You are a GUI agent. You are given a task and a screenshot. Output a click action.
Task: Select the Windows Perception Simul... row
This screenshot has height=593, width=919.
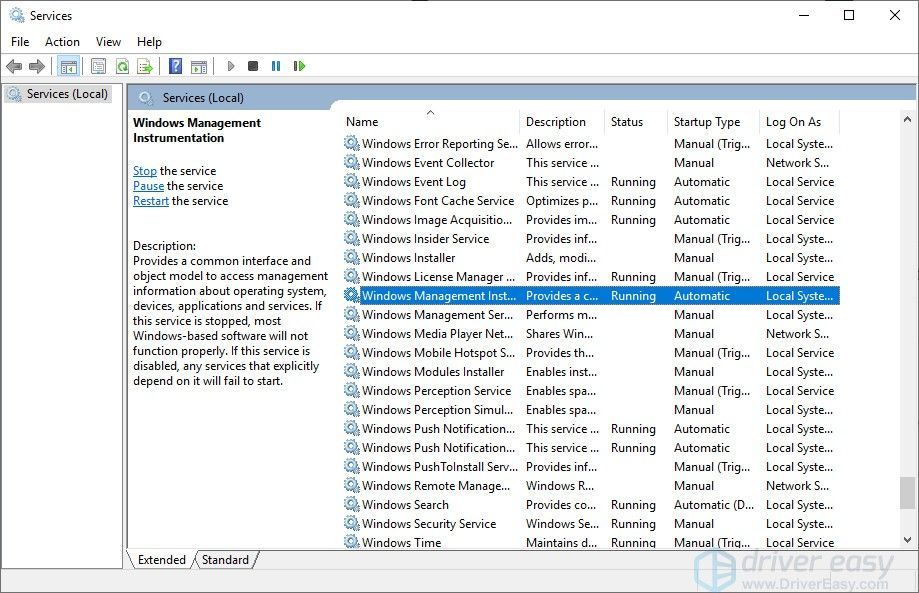[591, 410]
